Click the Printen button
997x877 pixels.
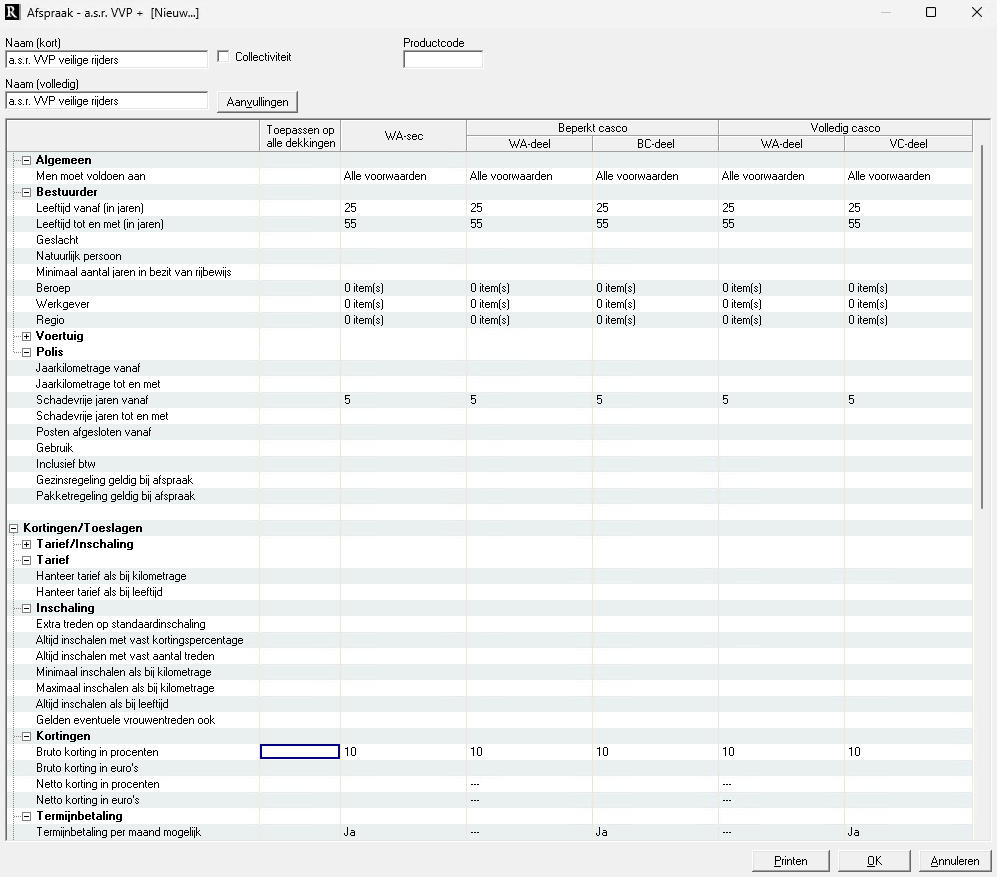point(790,860)
